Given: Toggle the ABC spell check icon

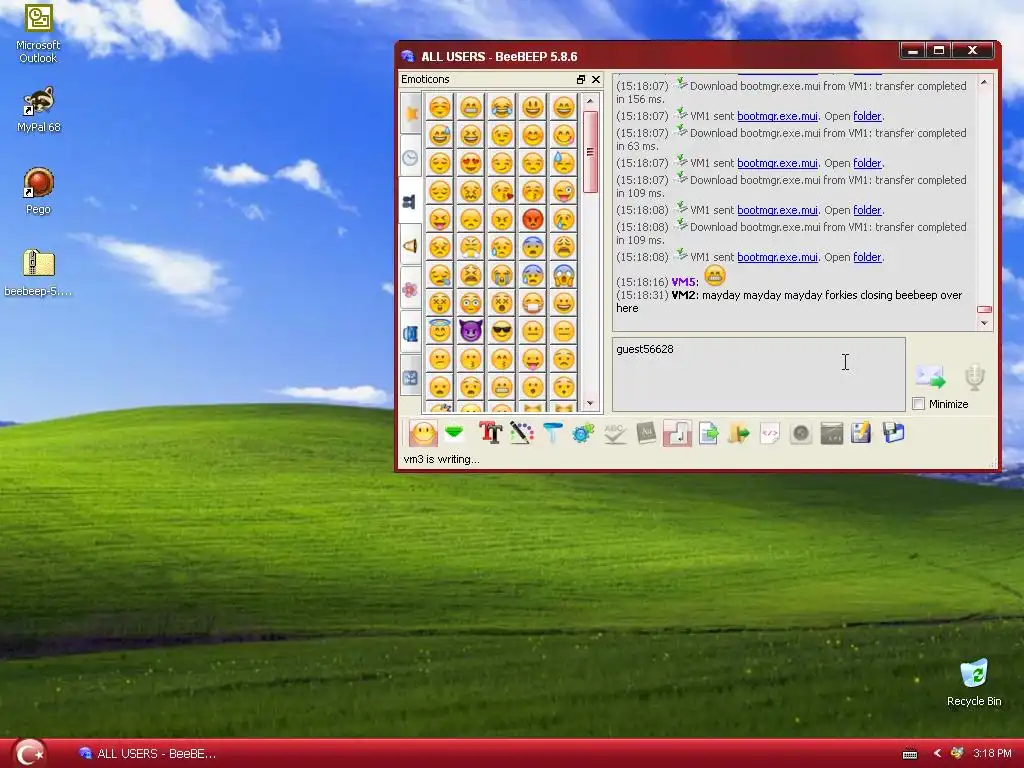Looking at the screenshot, I should (x=615, y=432).
